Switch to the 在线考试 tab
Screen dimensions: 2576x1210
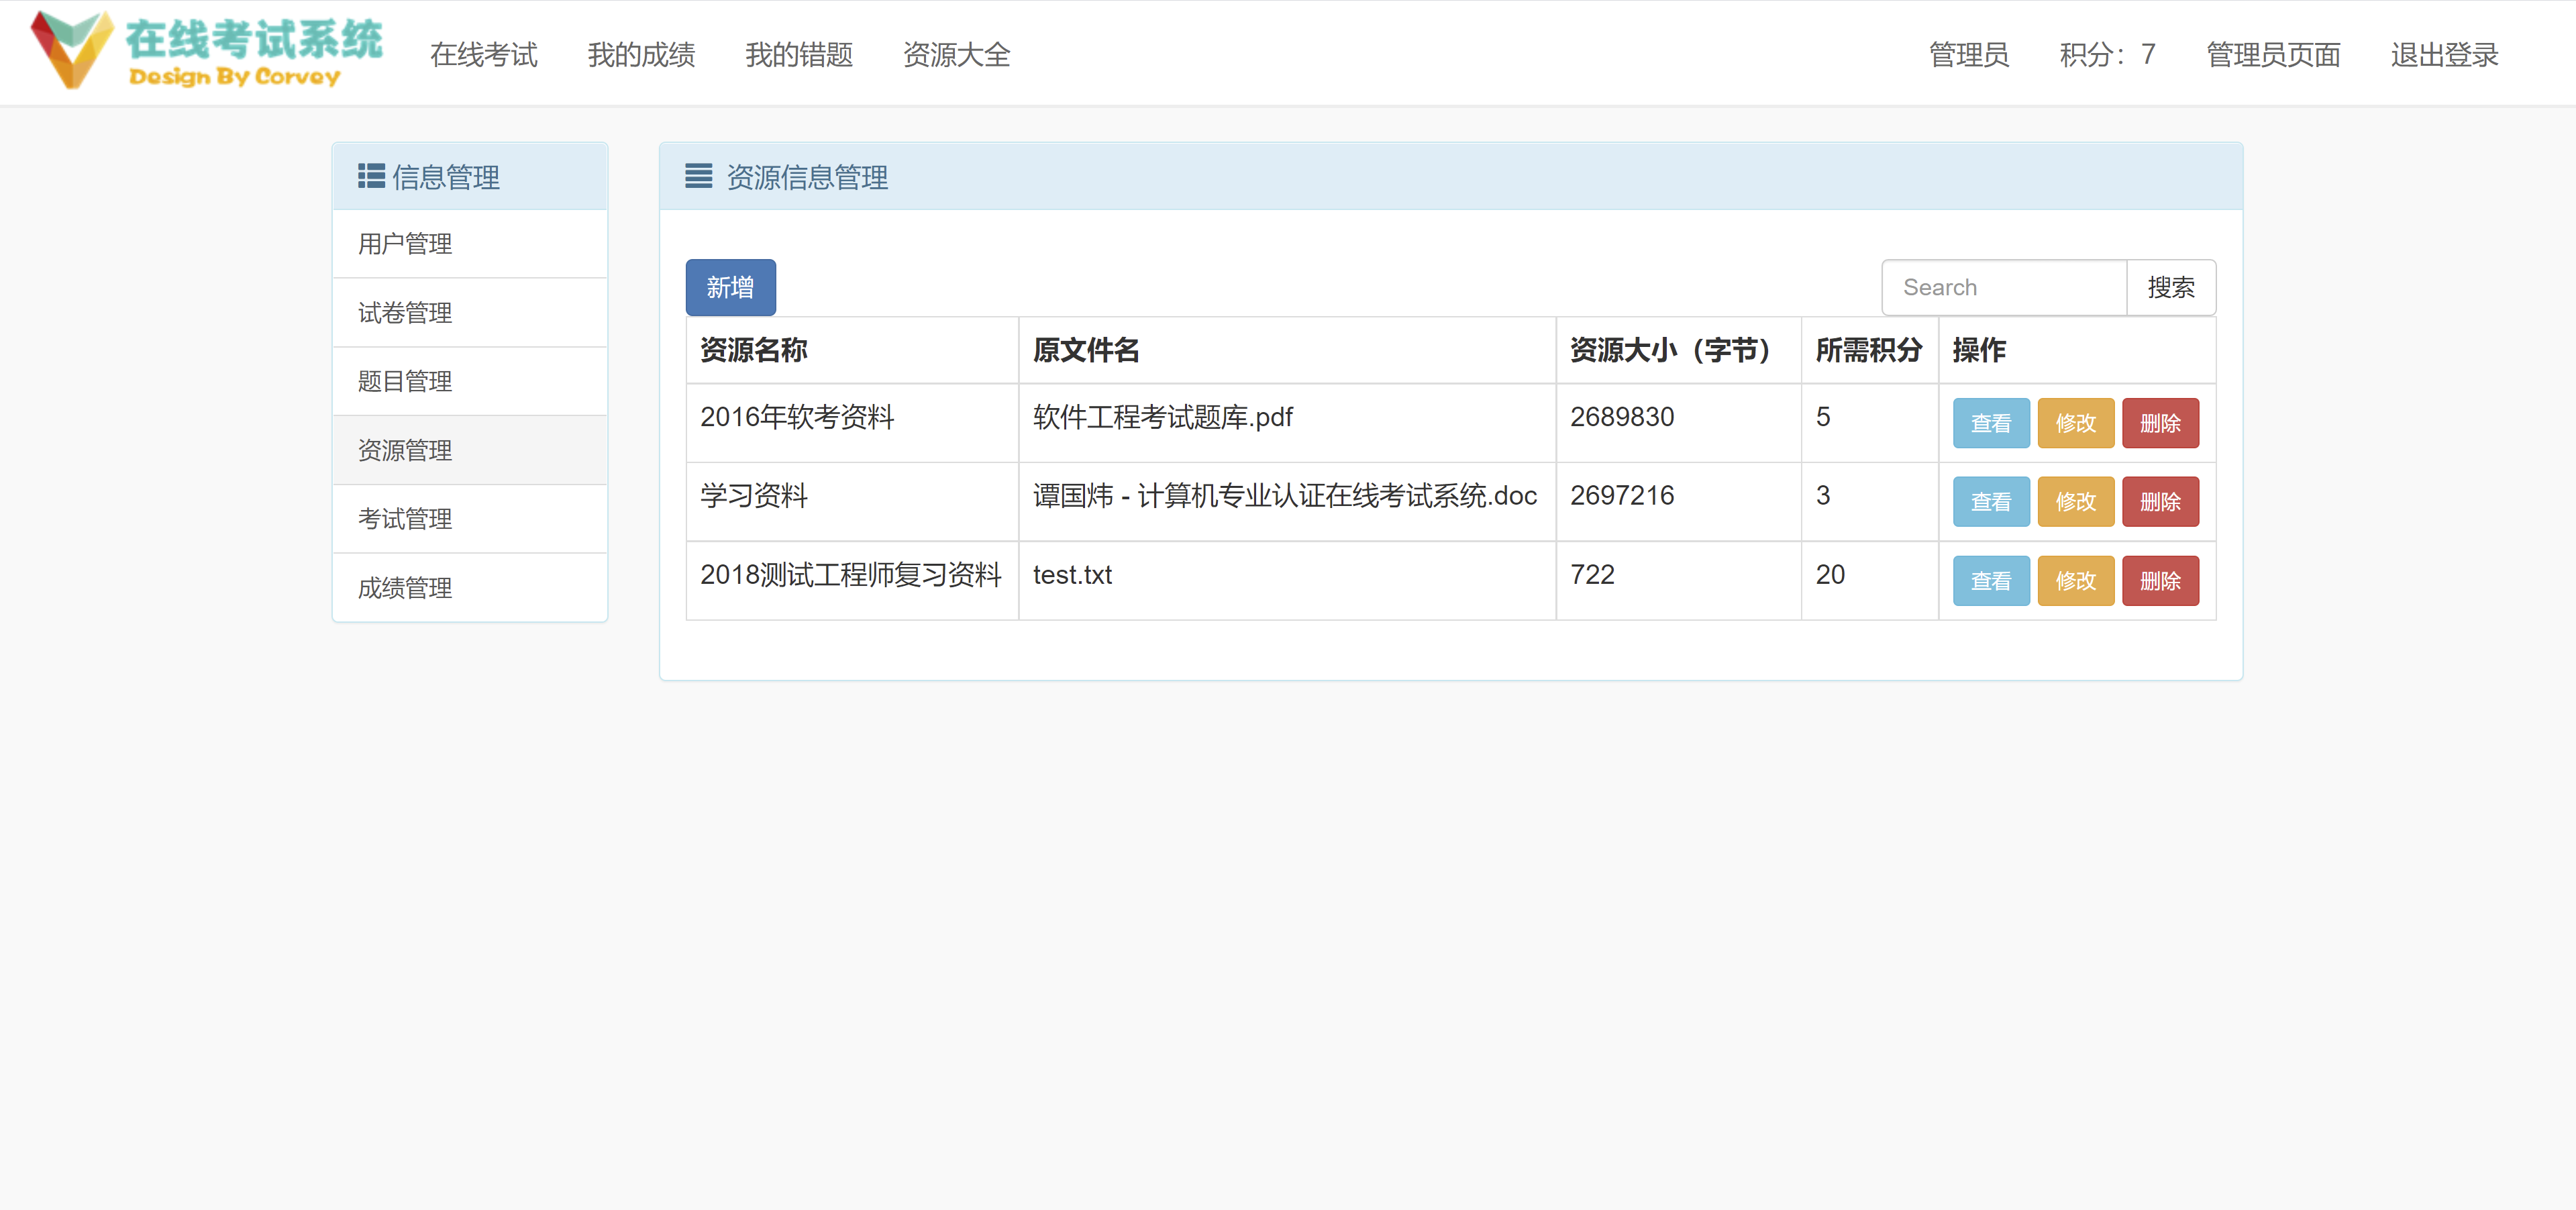coord(484,55)
